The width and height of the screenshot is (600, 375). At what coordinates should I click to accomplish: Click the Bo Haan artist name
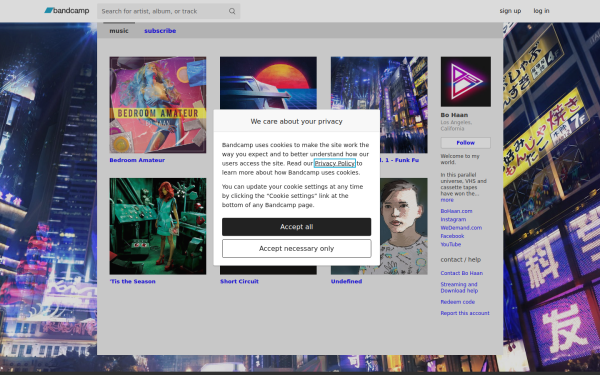tap(454, 115)
